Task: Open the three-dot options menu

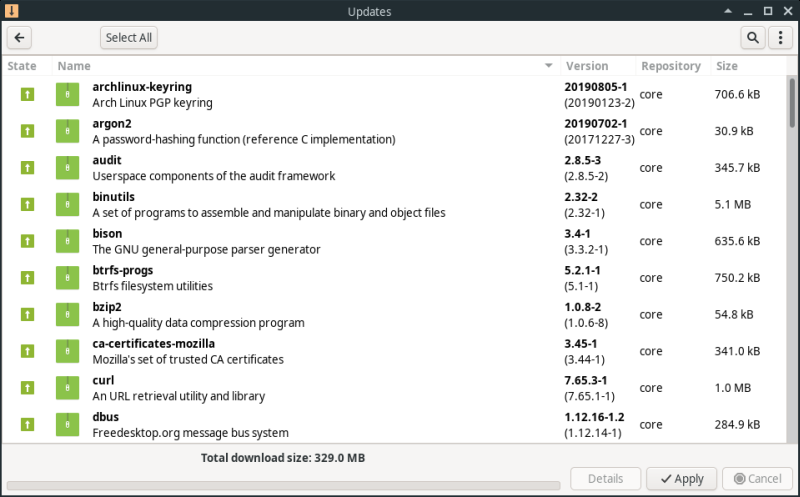Action: point(780,38)
